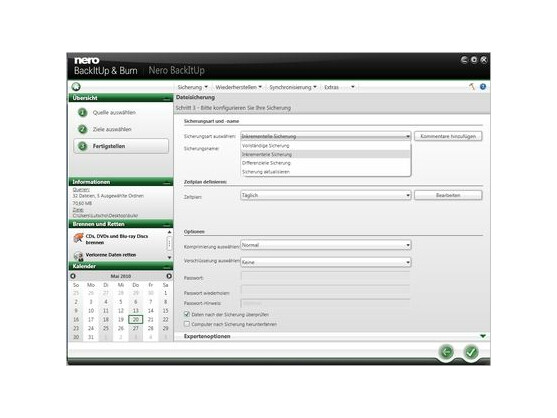
Task: Open the Extras menu
Action: coord(331,87)
